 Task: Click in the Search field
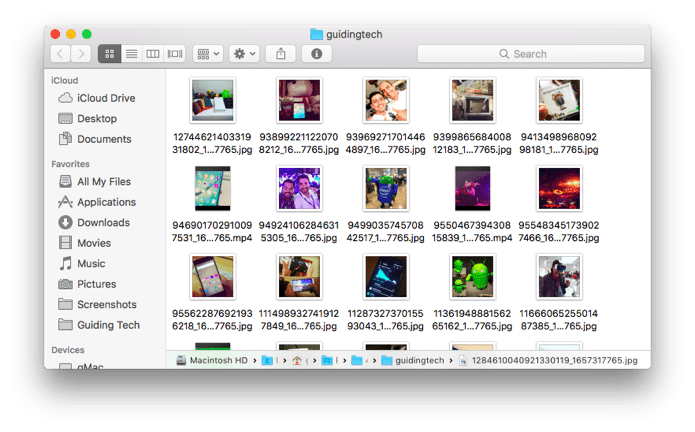pyautogui.click(x=531, y=54)
